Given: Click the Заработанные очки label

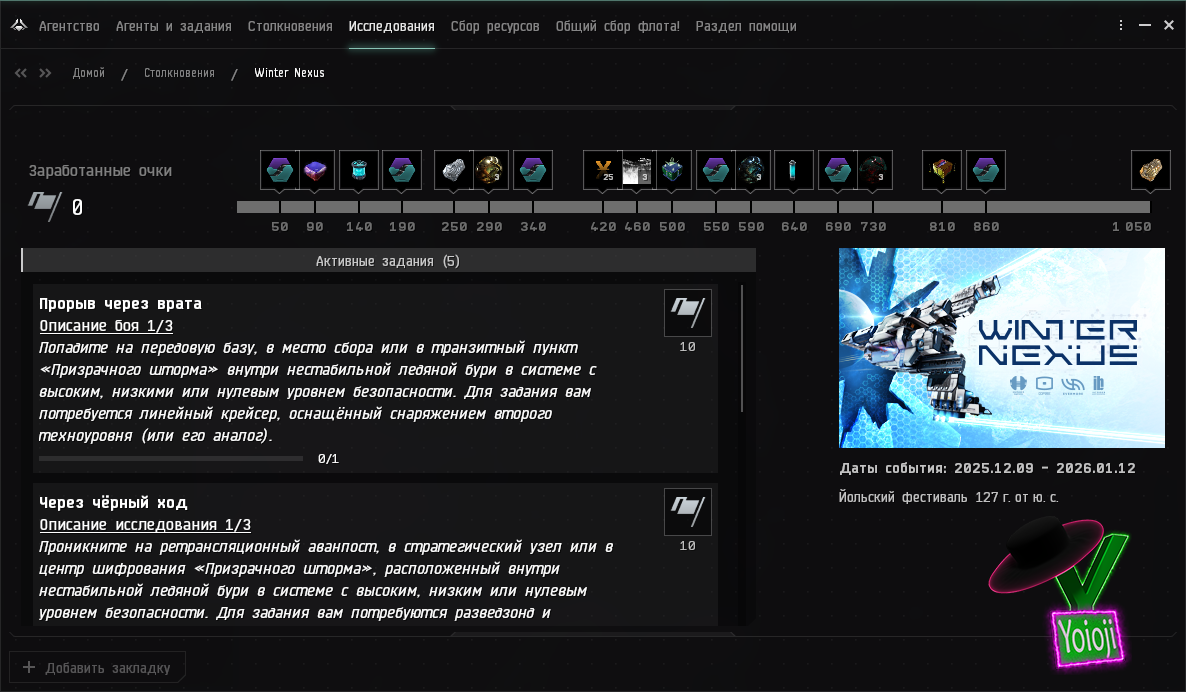Looking at the screenshot, I should (x=100, y=171).
